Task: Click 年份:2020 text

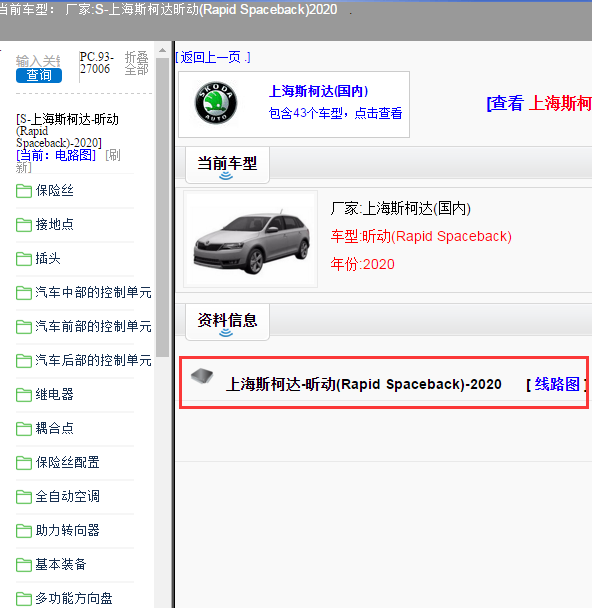Action: 362,264
